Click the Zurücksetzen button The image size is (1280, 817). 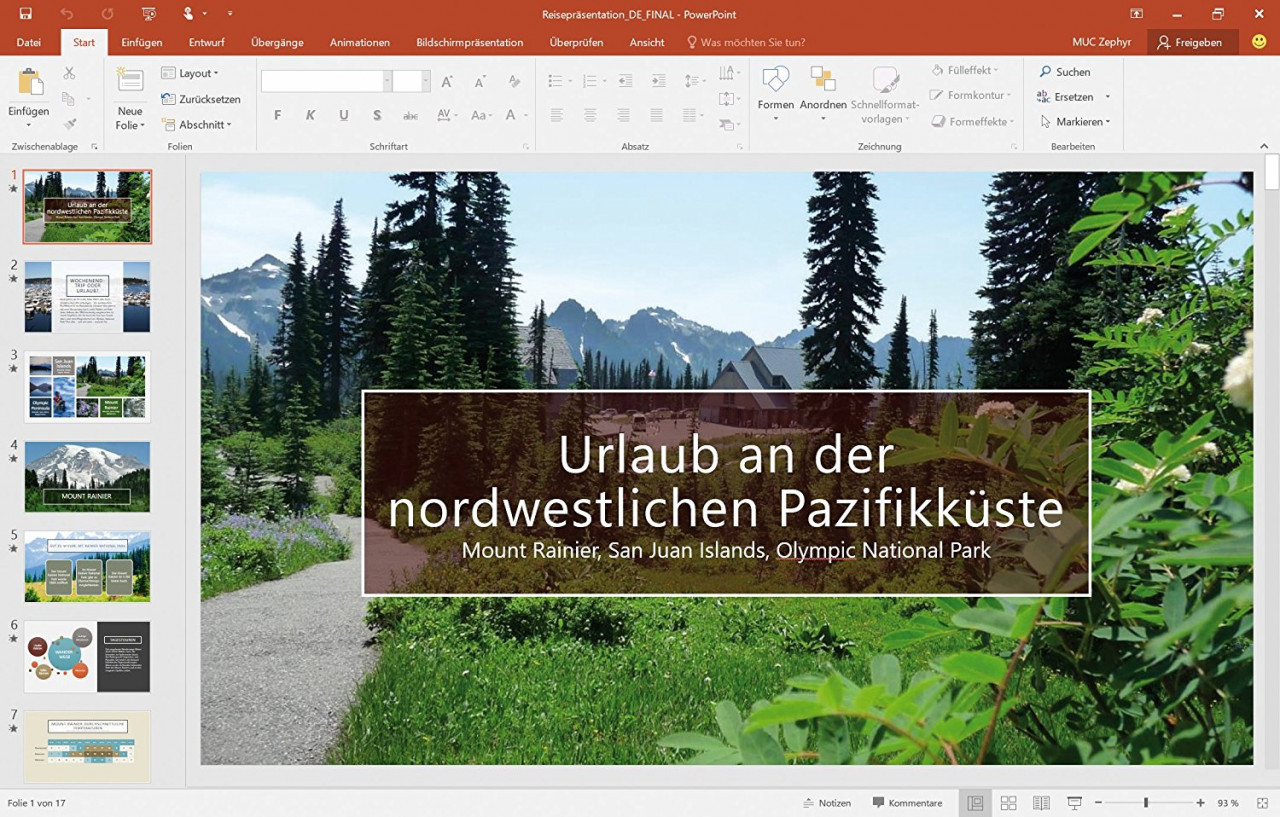[201, 99]
